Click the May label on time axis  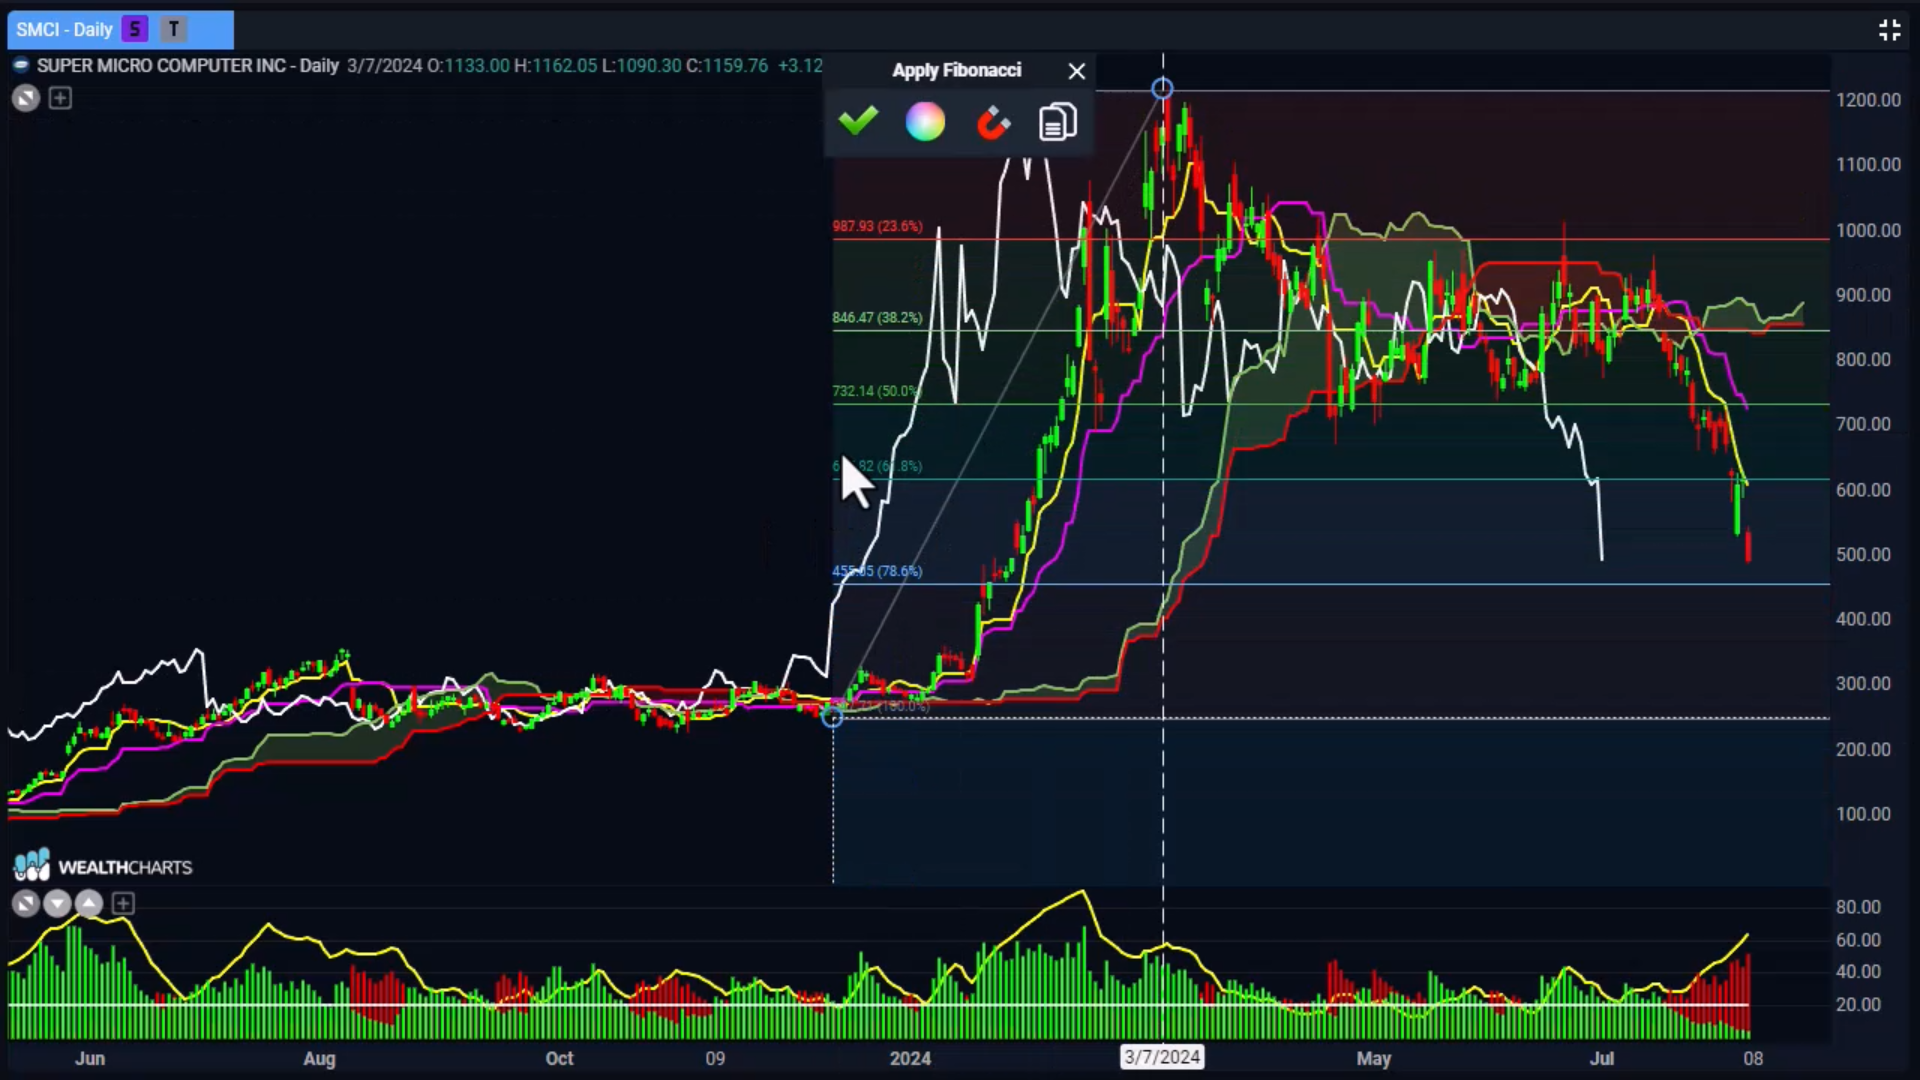1374,1059
